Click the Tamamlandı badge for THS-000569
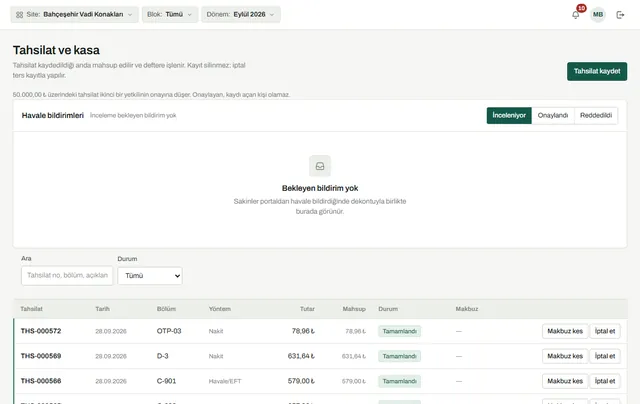This screenshot has height=404, width=640. pyautogui.click(x=399, y=356)
